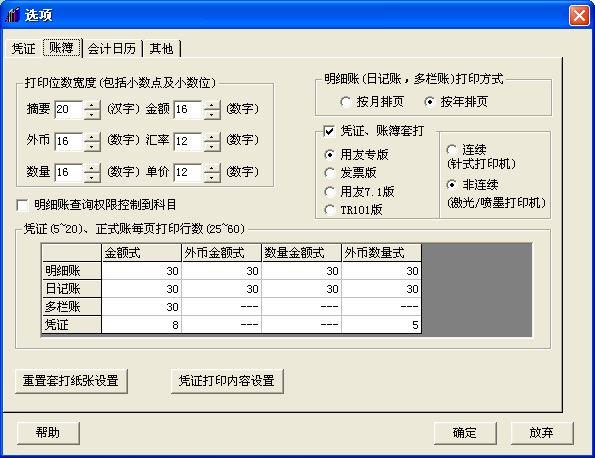Click 重置套打纸张设置 button
Screen dimensions: 595x458
coord(71,381)
